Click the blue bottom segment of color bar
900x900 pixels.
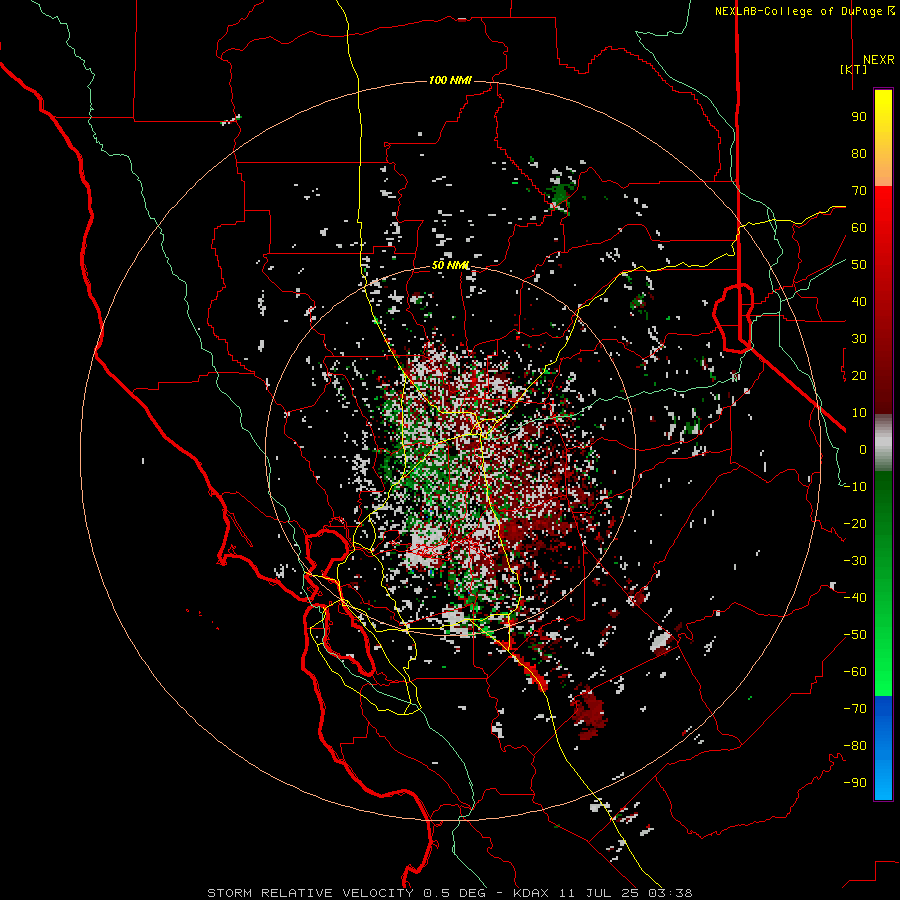point(883,748)
